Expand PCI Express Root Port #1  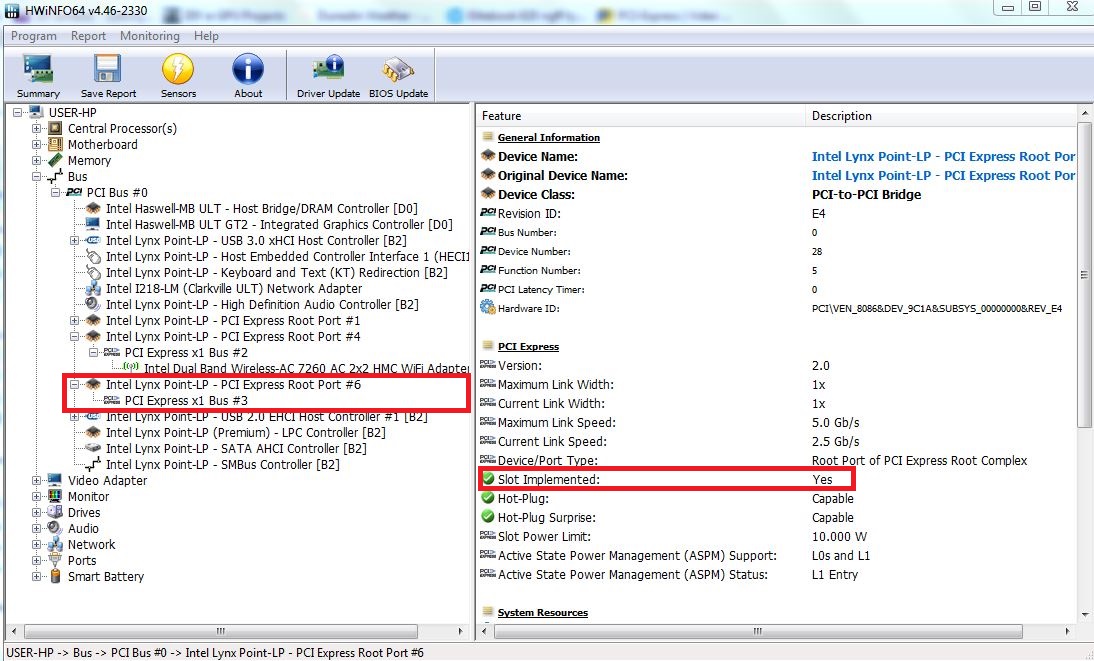click(74, 320)
